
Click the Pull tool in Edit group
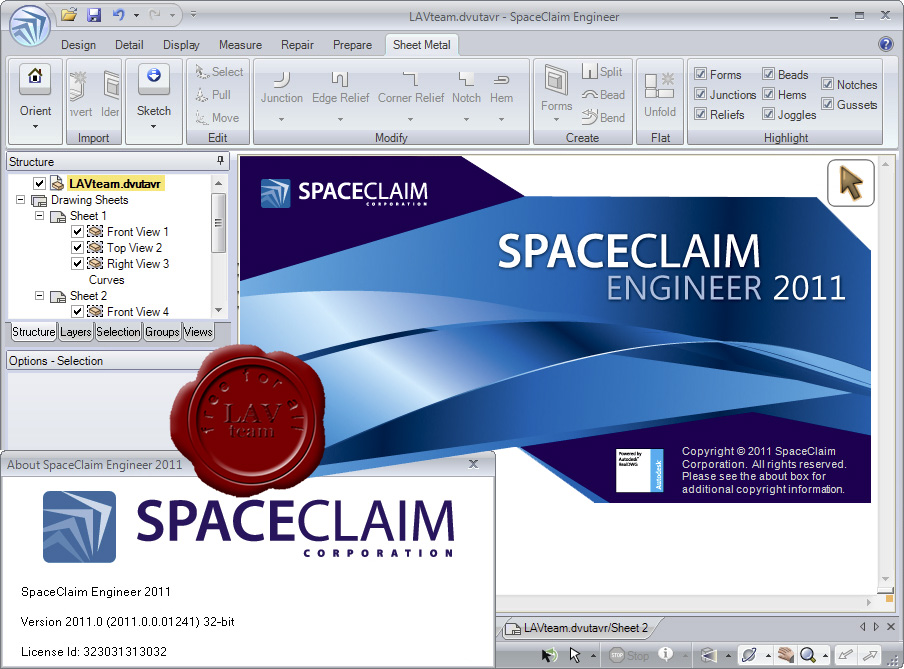coord(213,95)
